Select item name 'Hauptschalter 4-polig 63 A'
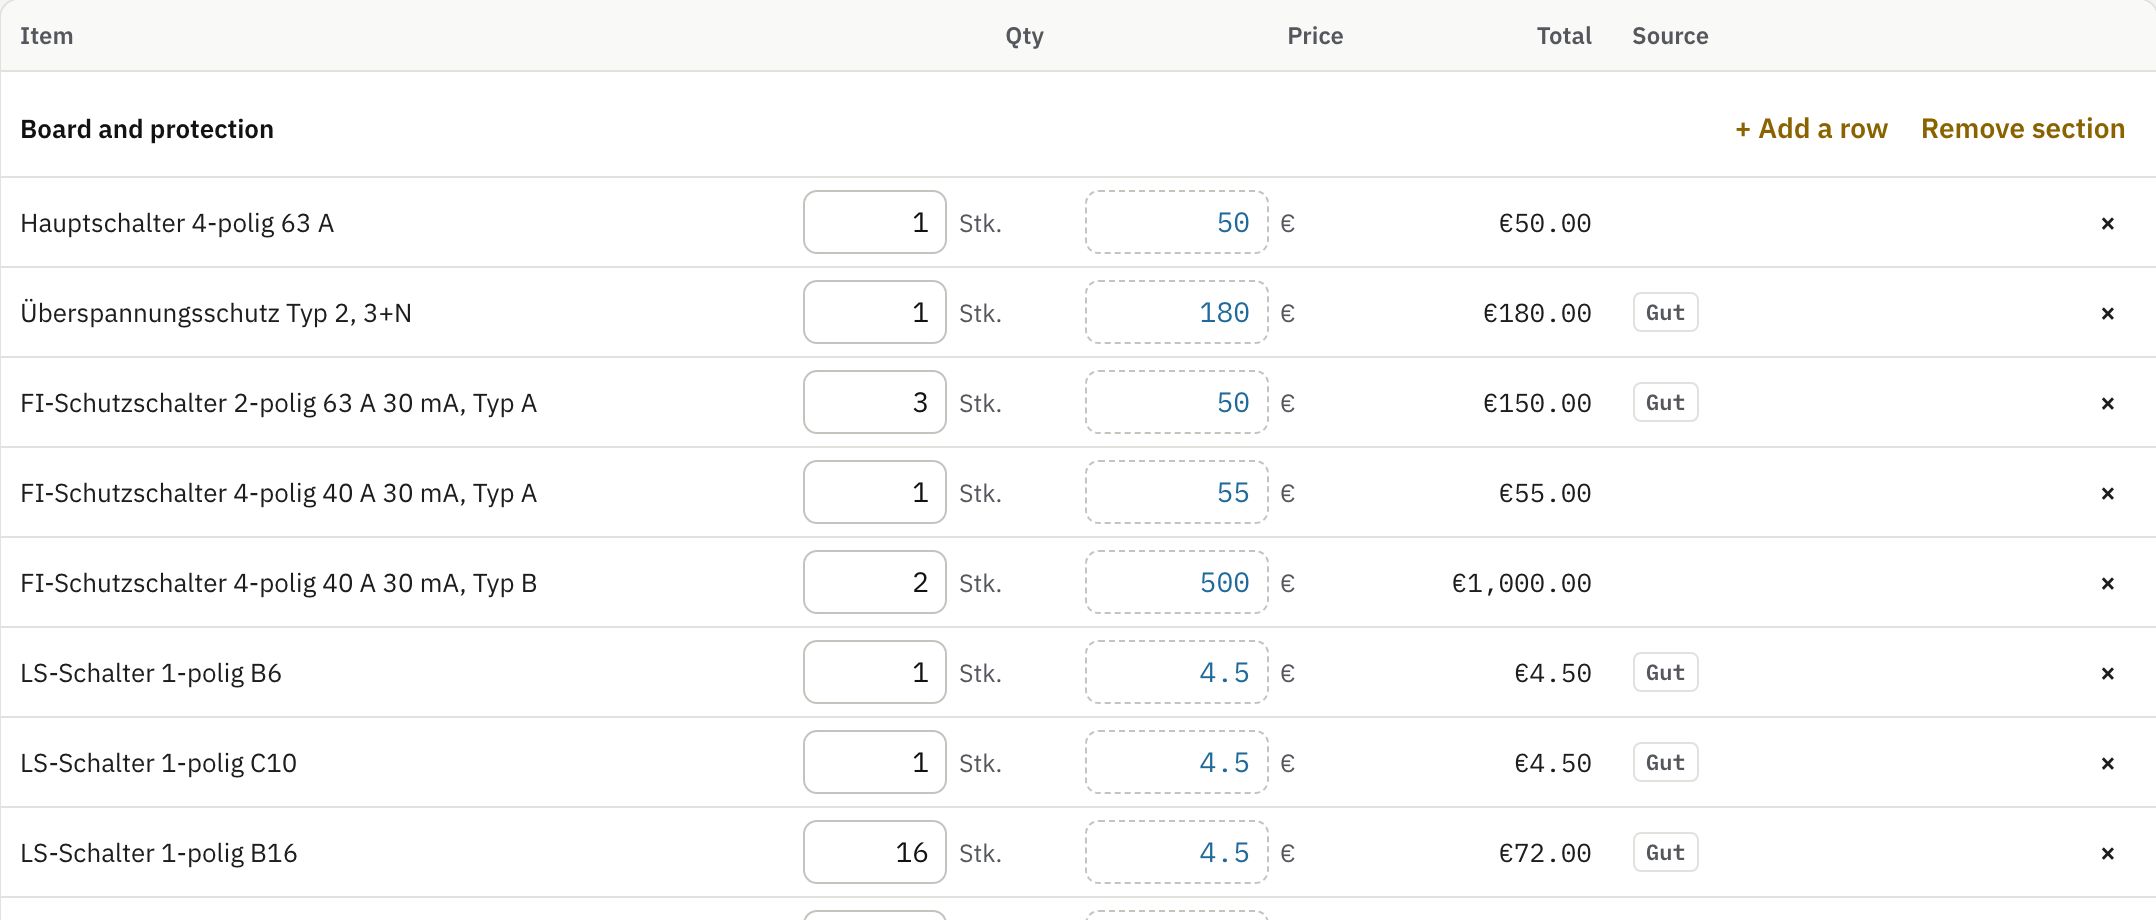Image resolution: width=2156 pixels, height=920 pixels. pos(177,223)
